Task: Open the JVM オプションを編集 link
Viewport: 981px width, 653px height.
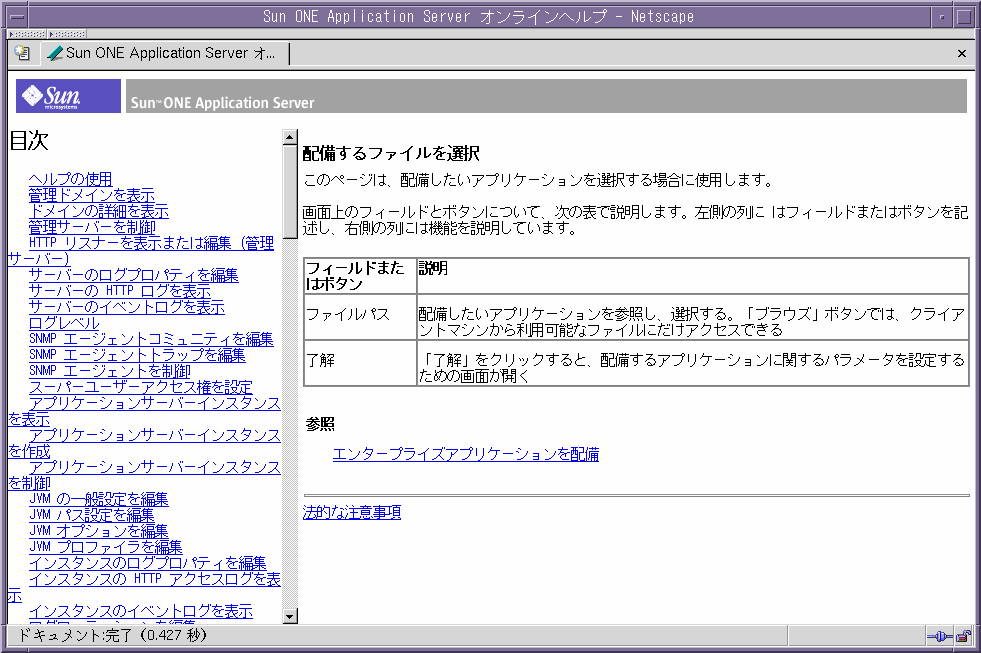Action: [99, 531]
